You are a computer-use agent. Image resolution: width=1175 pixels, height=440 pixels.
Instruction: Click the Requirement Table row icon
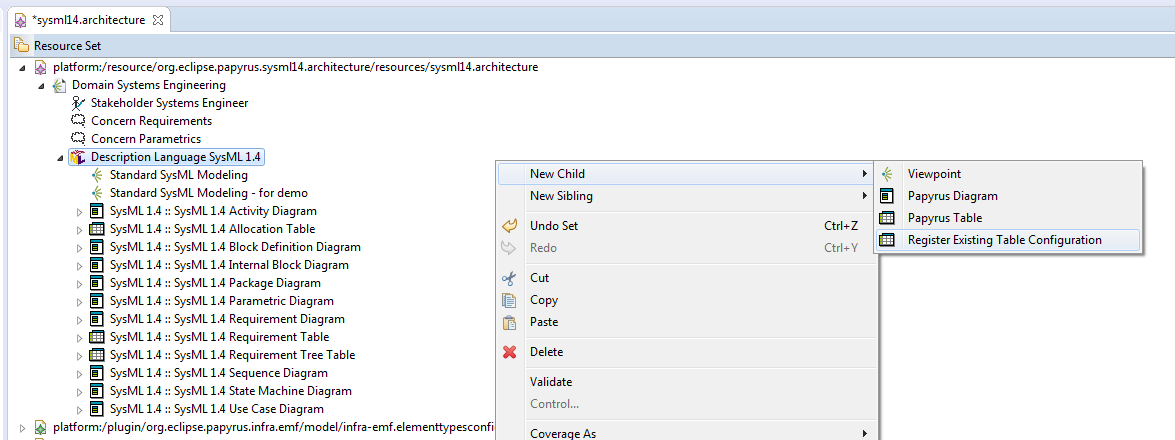click(97, 337)
